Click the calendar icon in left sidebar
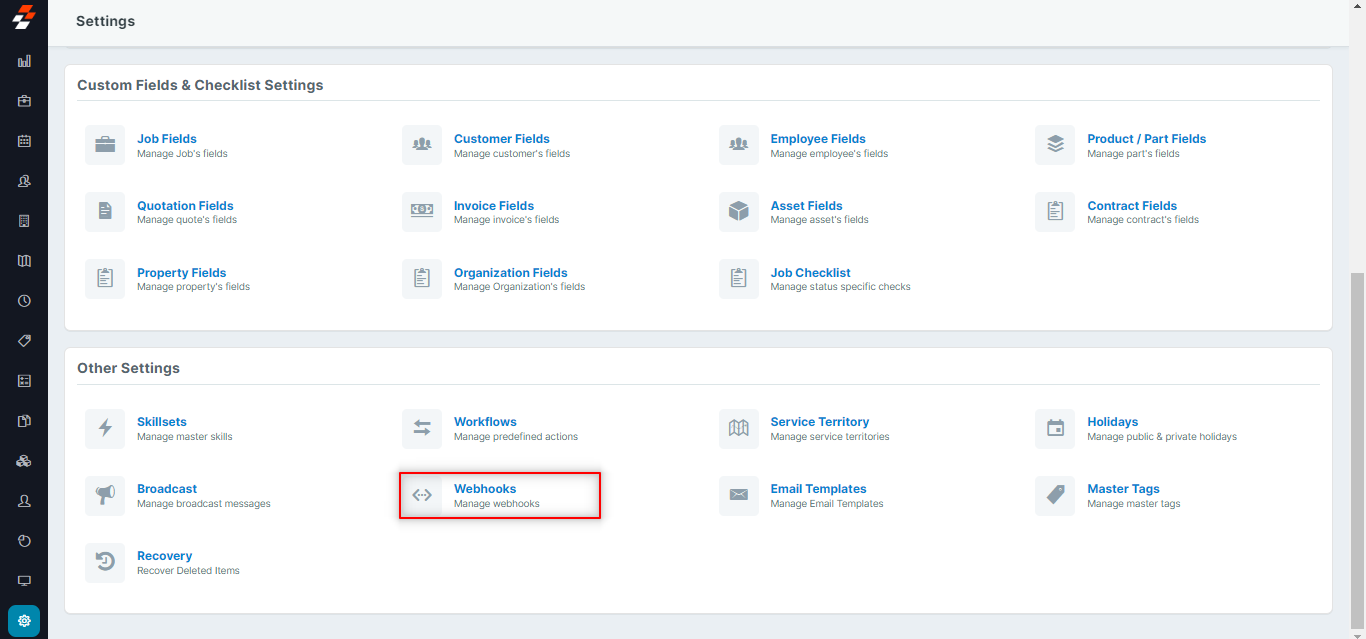Screen dimensions: 1366x639 (x=24, y=141)
